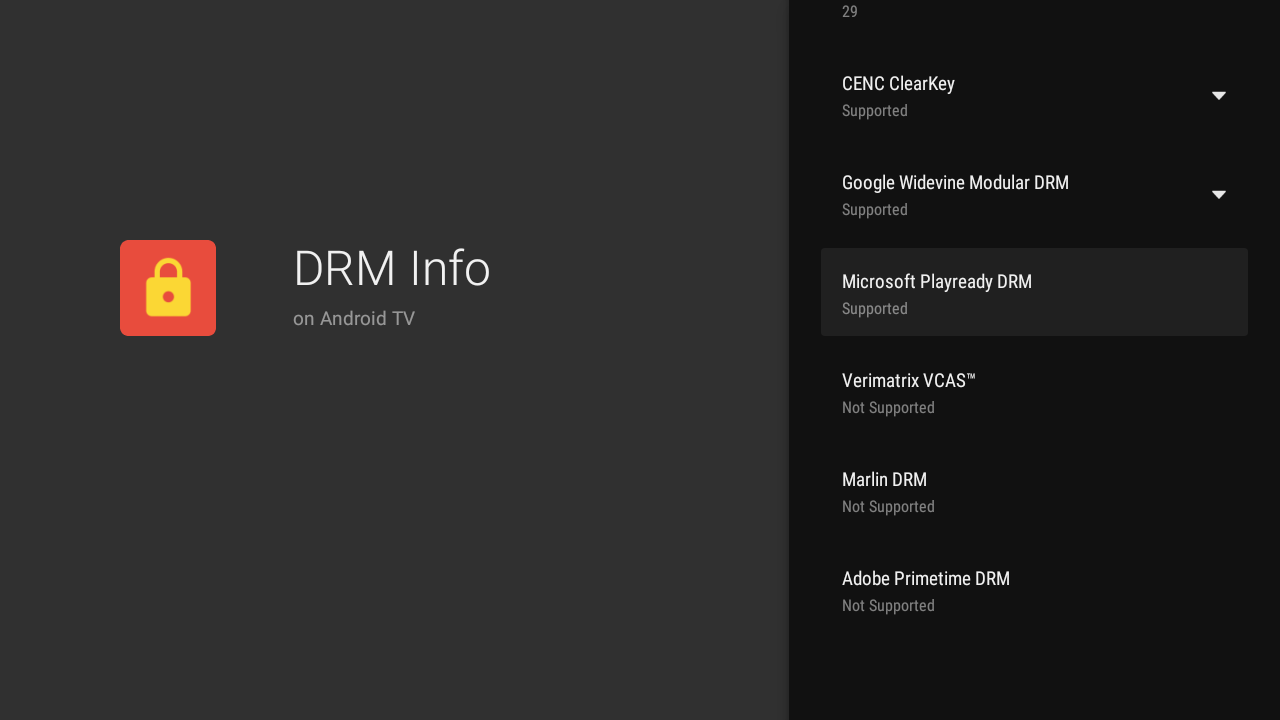Viewport: 1280px width, 720px height.
Task: Click Not Supported under Adobe Primetime DRM
Action: [x=888, y=605]
